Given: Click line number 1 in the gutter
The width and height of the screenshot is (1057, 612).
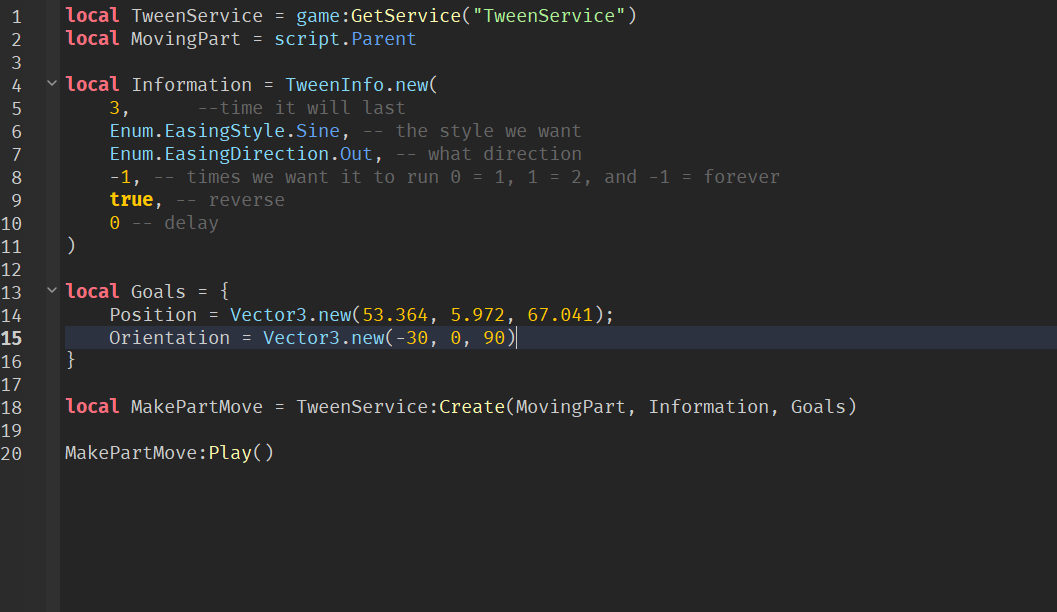Looking at the screenshot, I should [x=16, y=15].
